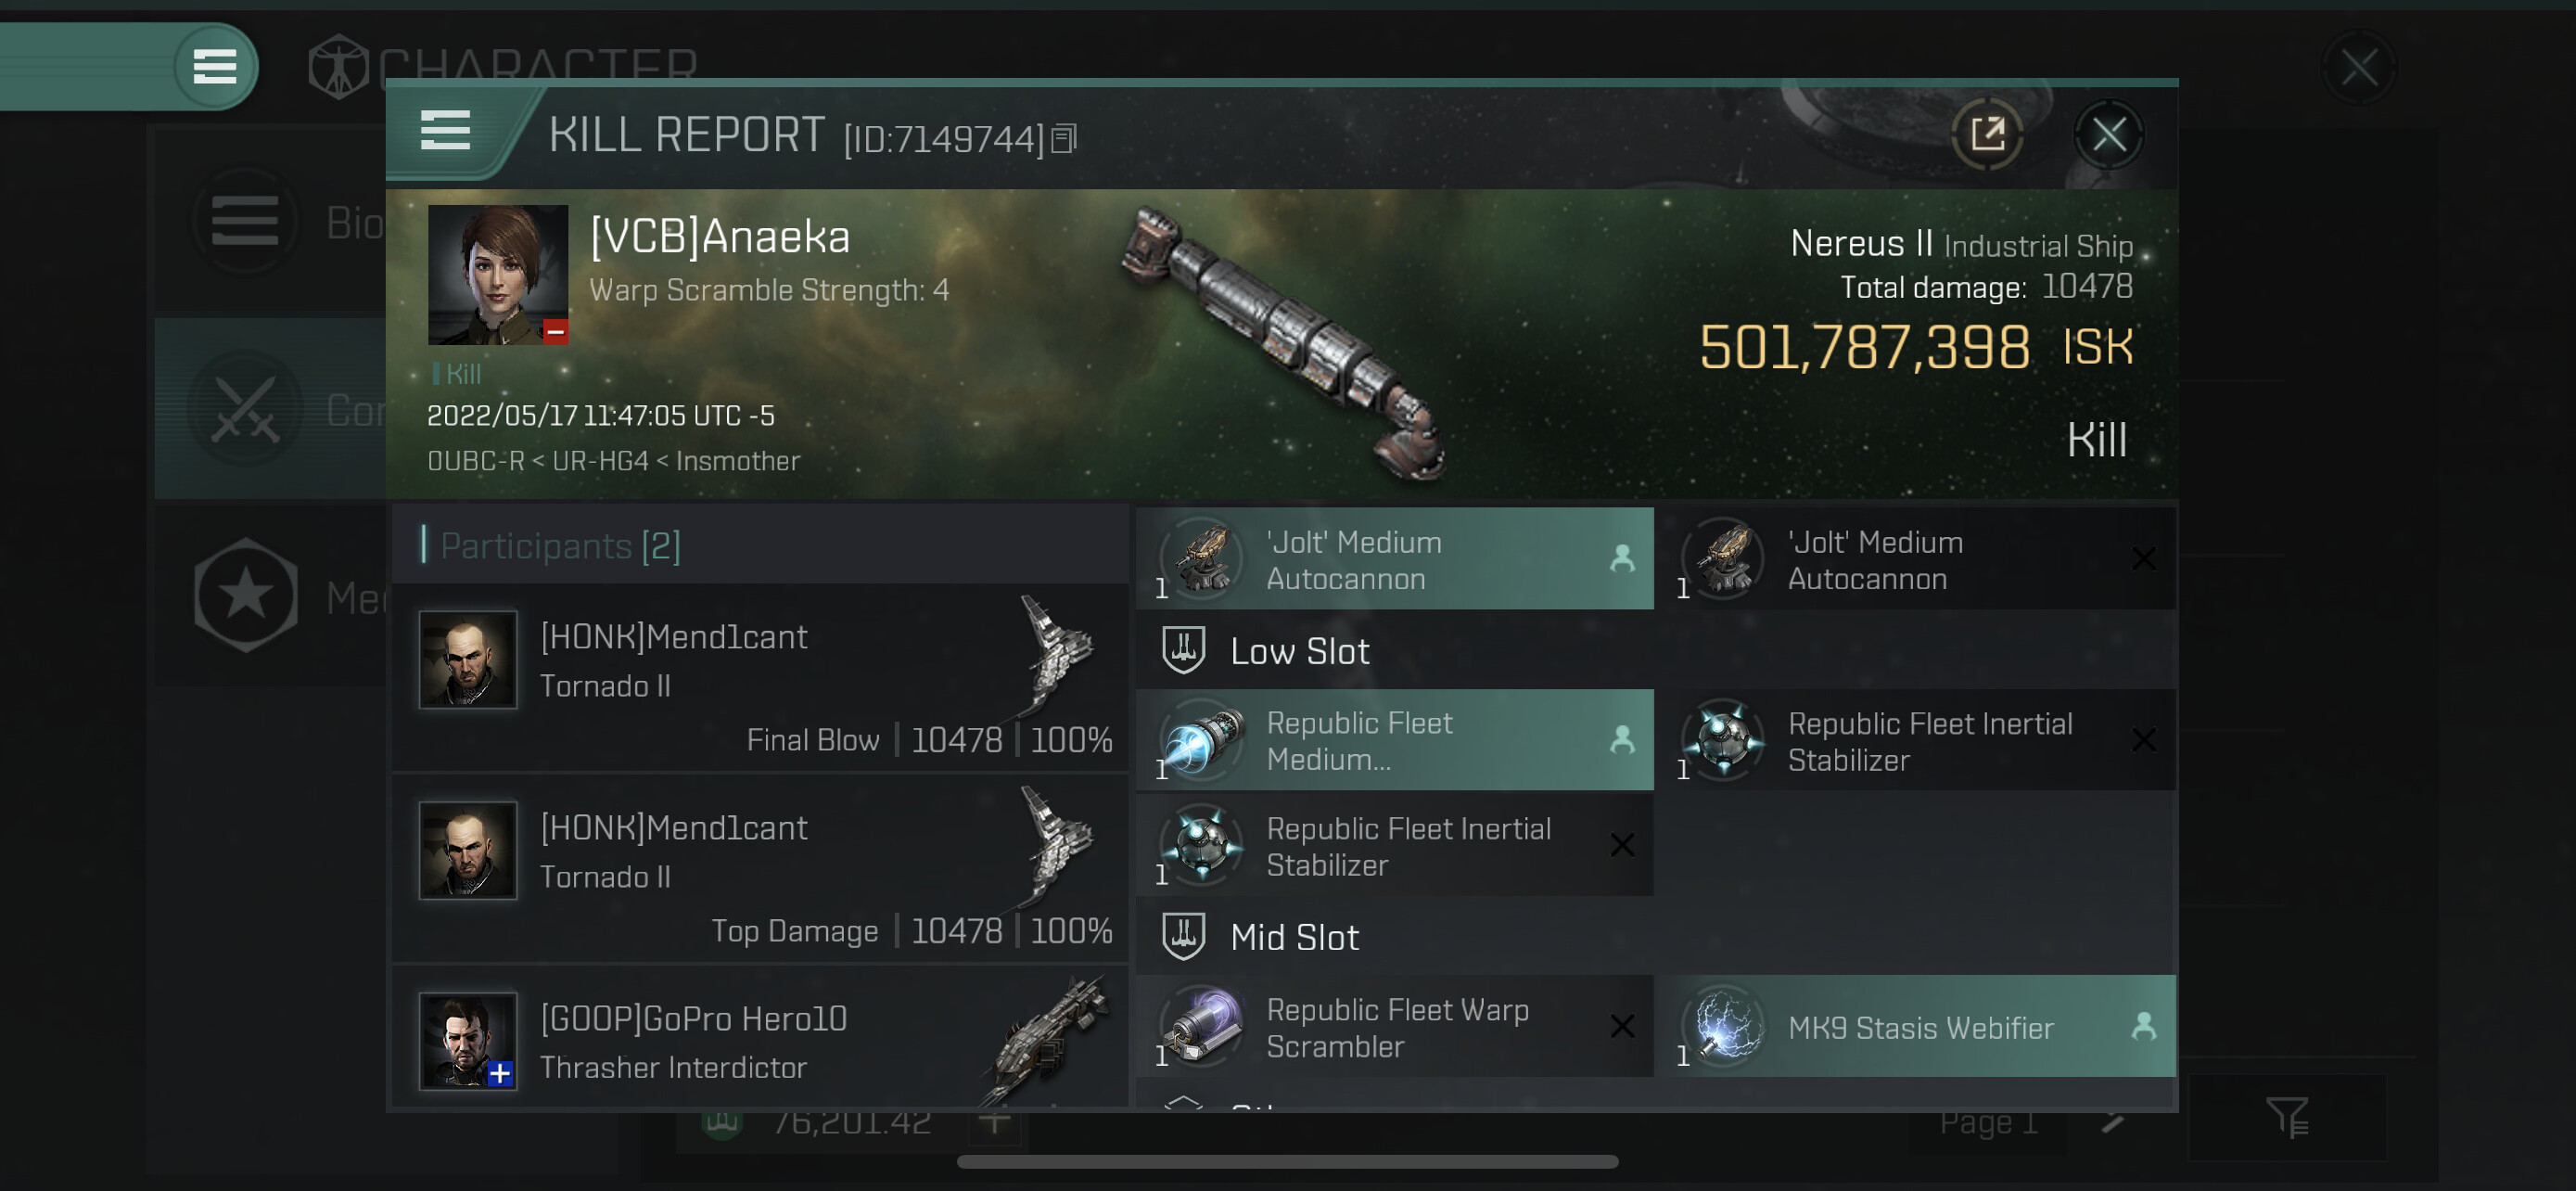Close the kill report window
Screen dimensions: 2576x1191
2108,134
